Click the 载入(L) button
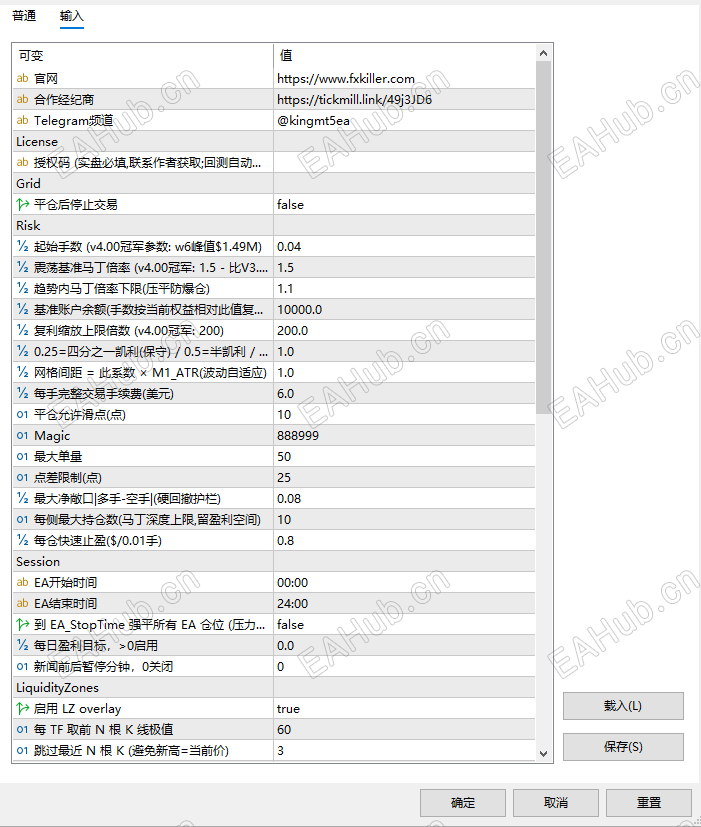Image resolution: width=701 pixels, height=827 pixels. pyautogui.click(x=623, y=706)
